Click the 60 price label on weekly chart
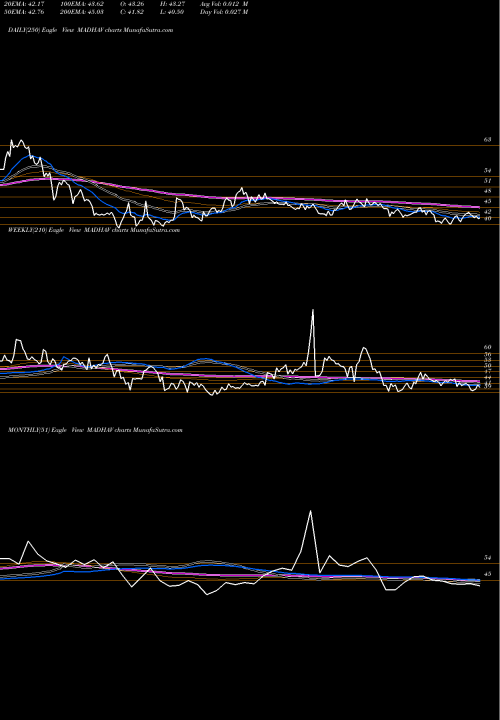This screenshot has height=720, width=500. point(488,348)
